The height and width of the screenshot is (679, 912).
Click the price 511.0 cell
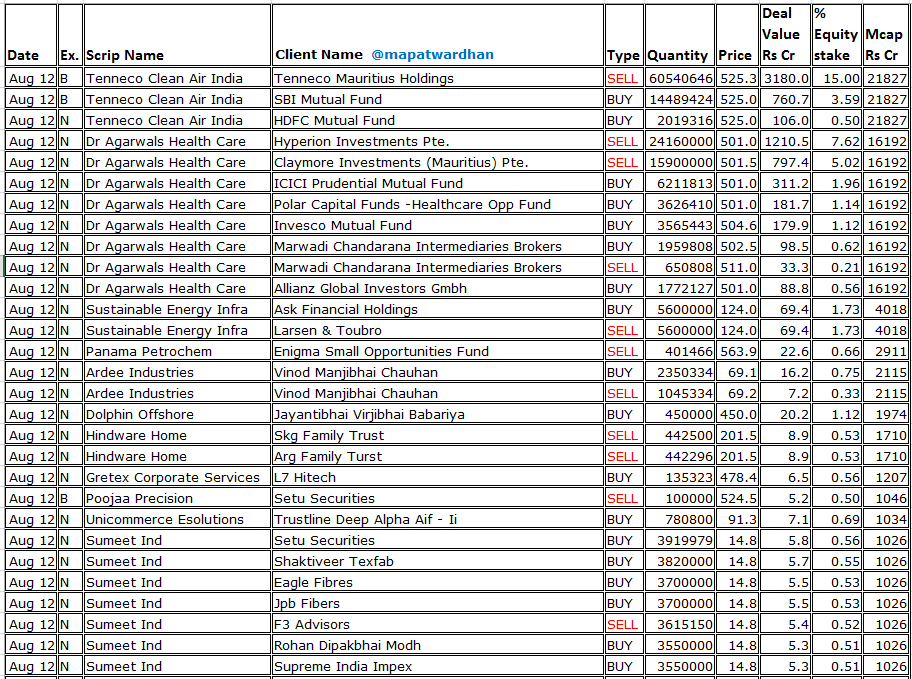tap(738, 267)
